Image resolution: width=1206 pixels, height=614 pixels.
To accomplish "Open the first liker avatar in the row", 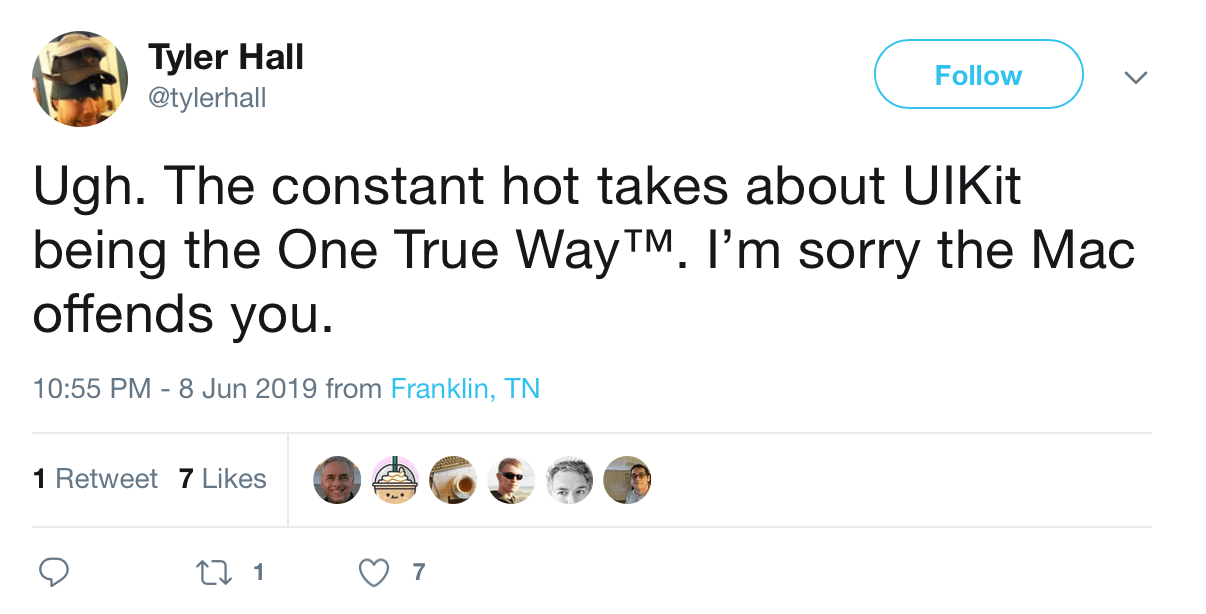I will point(336,480).
